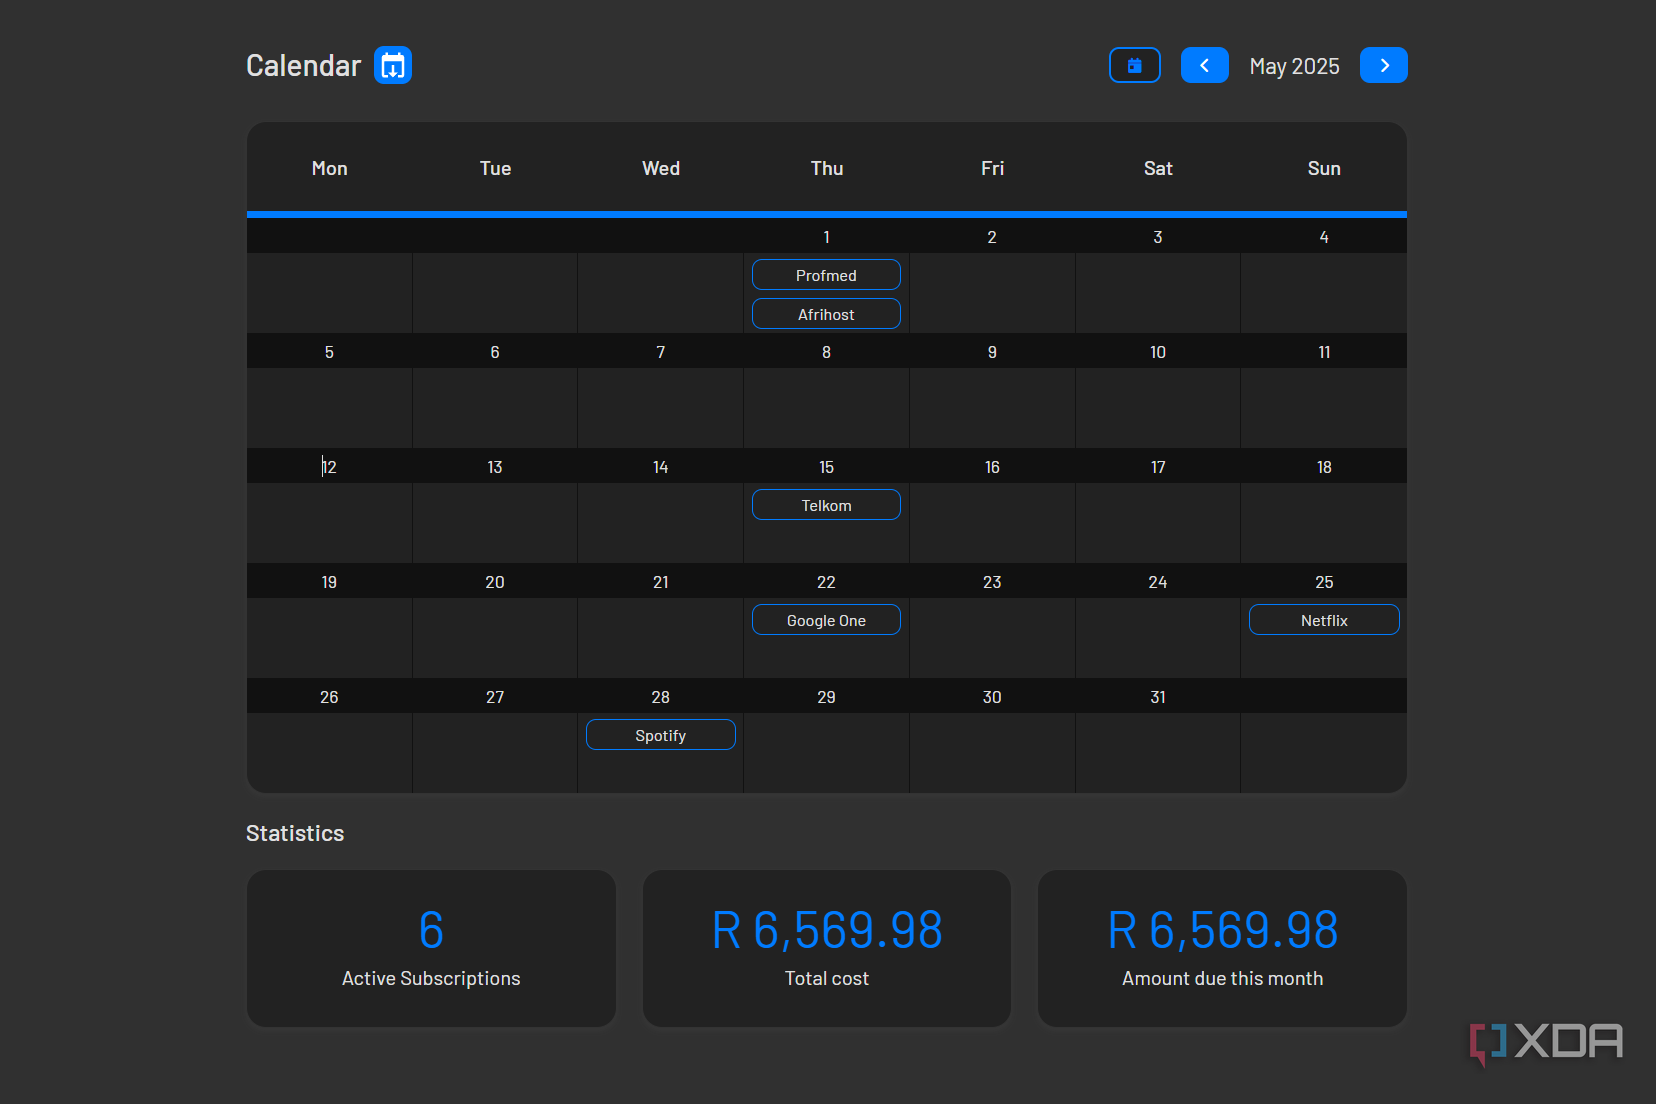Viewport: 1656px width, 1104px height.
Task: Click the Tue column header
Action: click(x=495, y=168)
